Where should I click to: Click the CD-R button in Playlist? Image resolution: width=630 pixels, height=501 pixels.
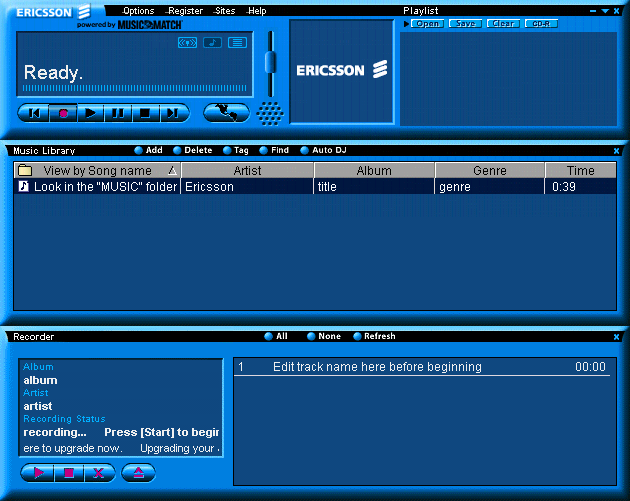pos(541,24)
